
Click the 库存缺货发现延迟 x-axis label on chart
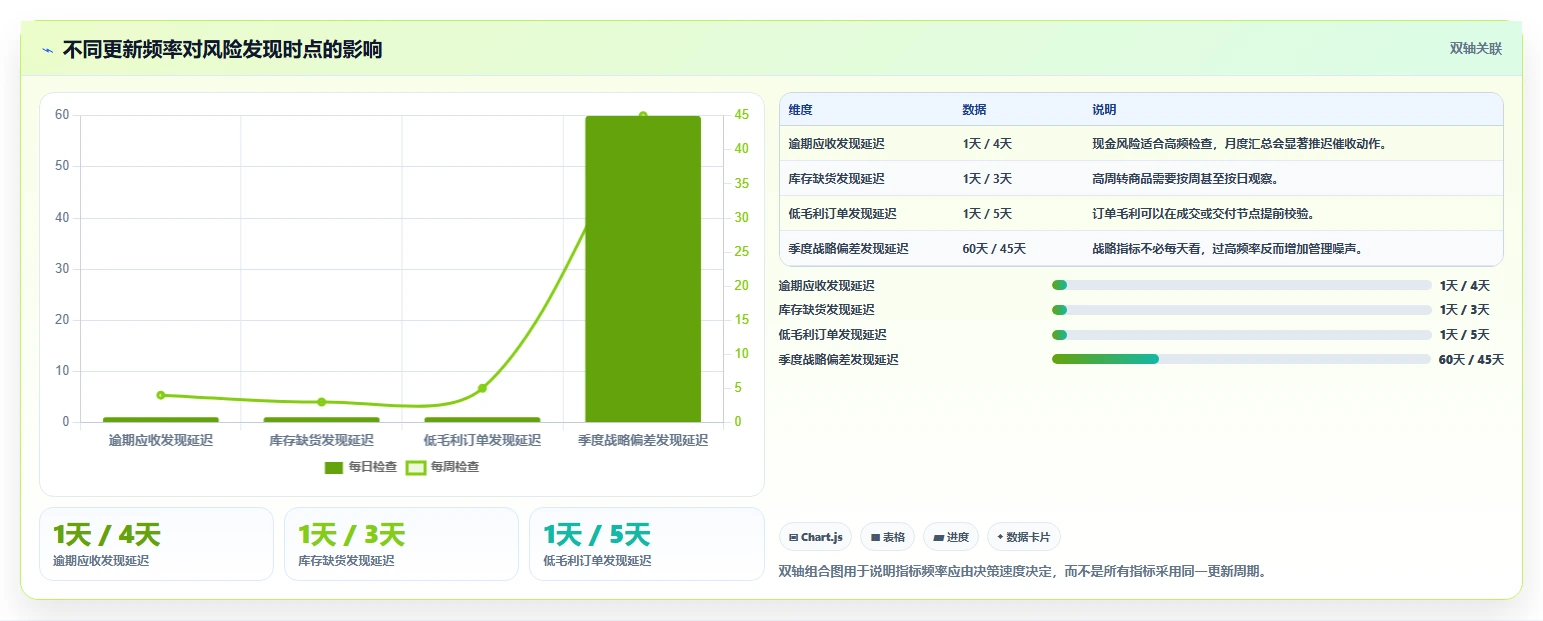[x=321, y=440]
